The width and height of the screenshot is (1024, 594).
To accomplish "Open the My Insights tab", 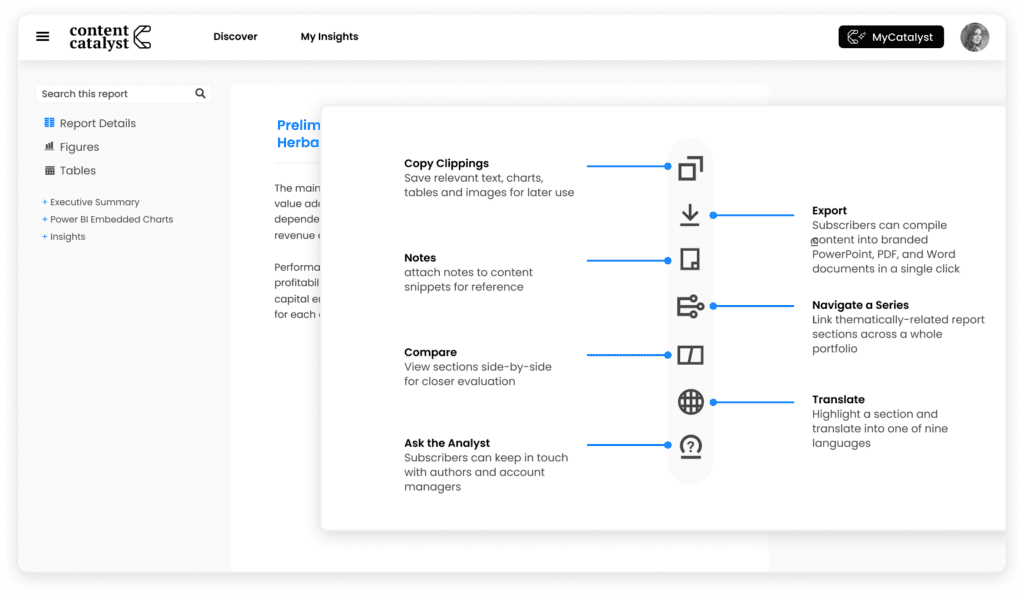I will pos(329,36).
